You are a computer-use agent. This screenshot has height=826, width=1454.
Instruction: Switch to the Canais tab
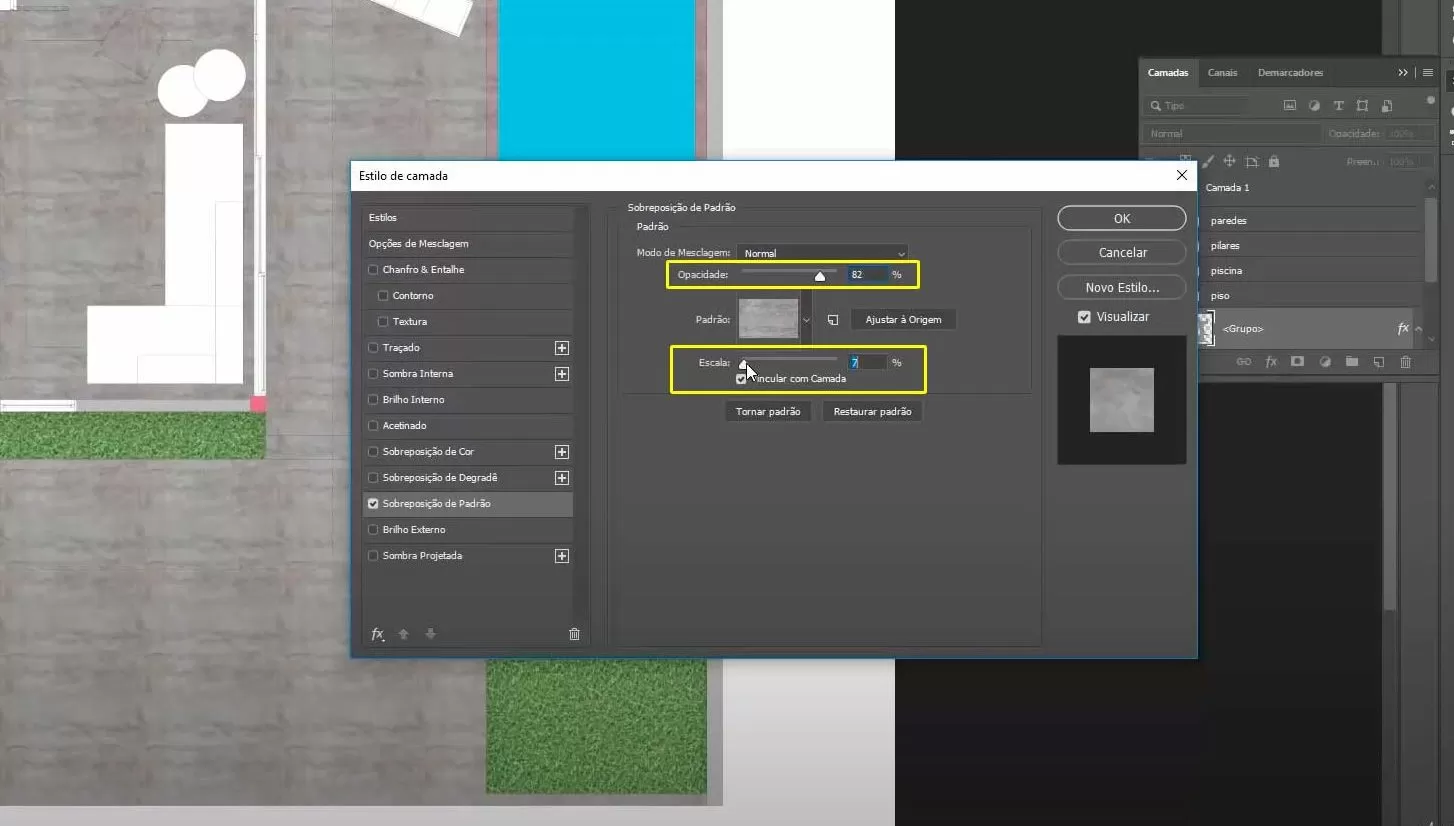point(1222,73)
